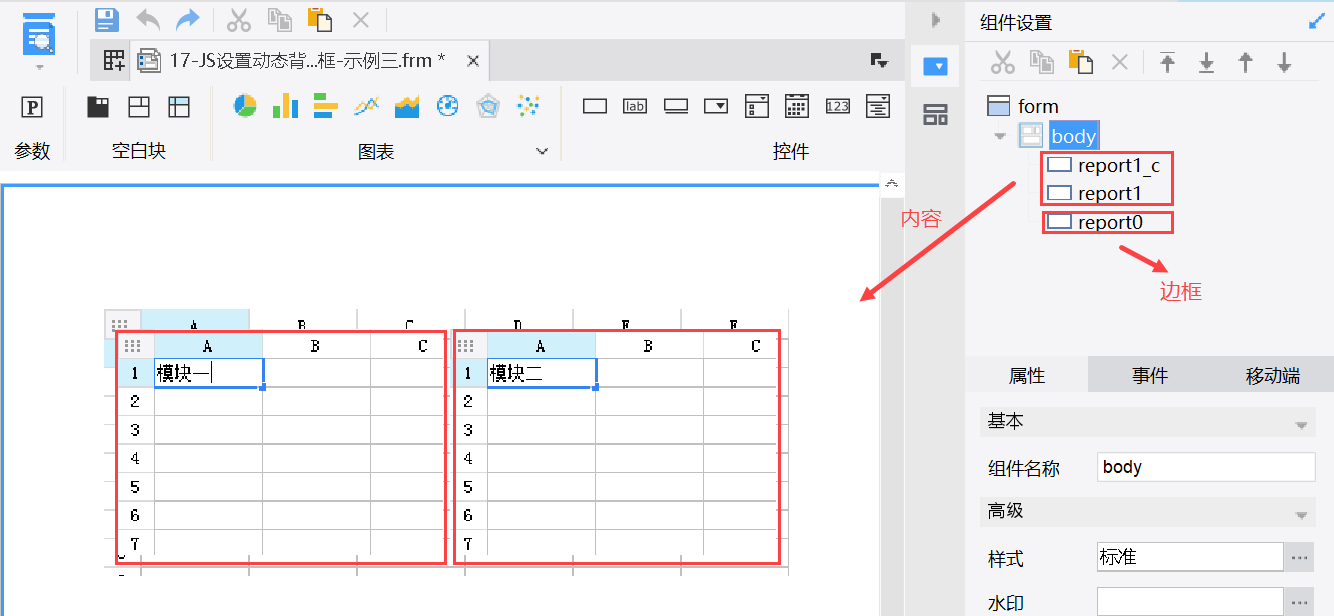This screenshot has height=616, width=1334.
Task: Move component up one layer
Action: [1246, 62]
